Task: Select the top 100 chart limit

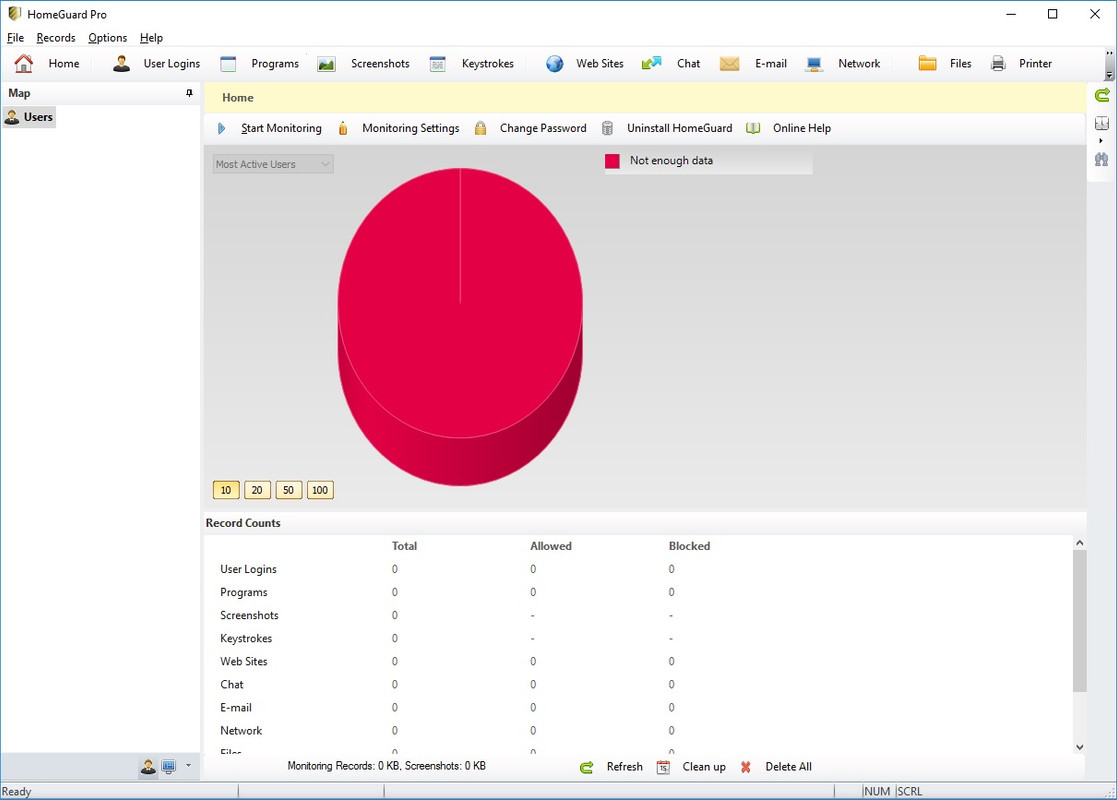Action: [x=320, y=490]
